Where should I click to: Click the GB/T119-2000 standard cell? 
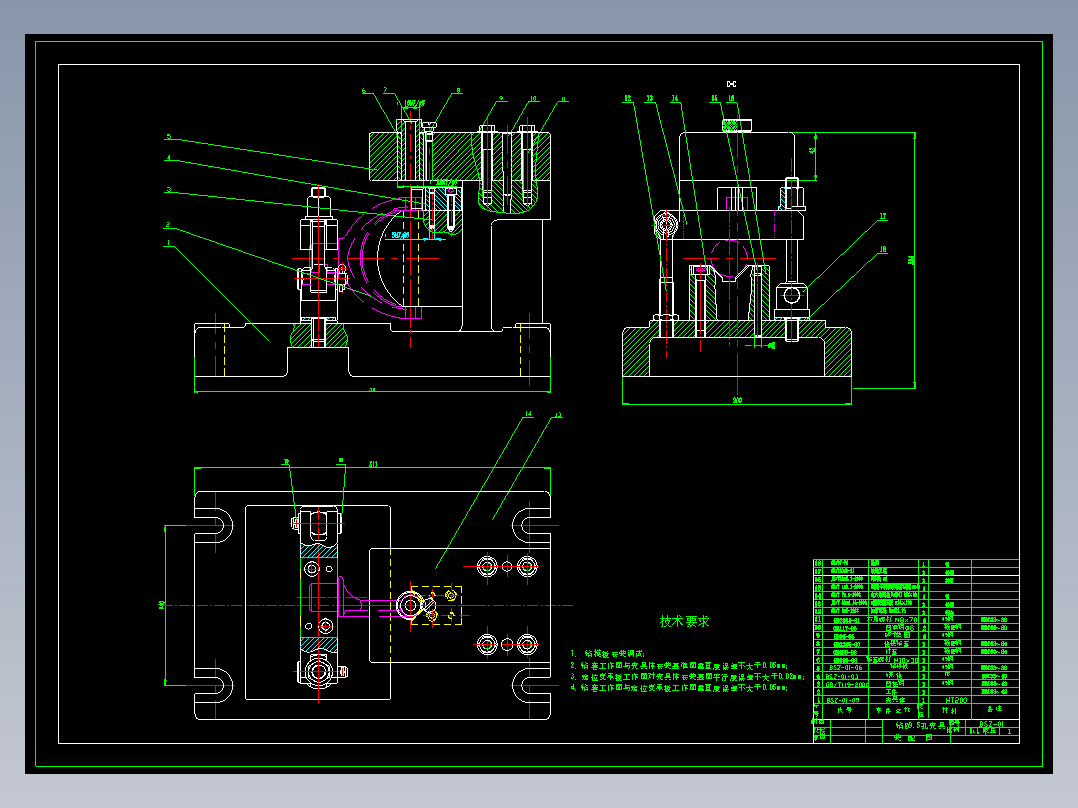click(847, 684)
